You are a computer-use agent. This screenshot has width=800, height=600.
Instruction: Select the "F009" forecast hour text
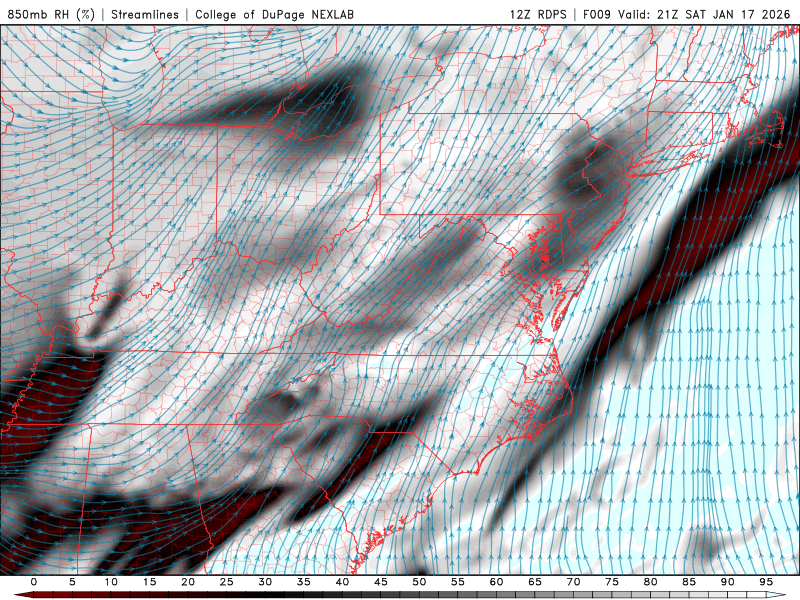tap(596, 14)
